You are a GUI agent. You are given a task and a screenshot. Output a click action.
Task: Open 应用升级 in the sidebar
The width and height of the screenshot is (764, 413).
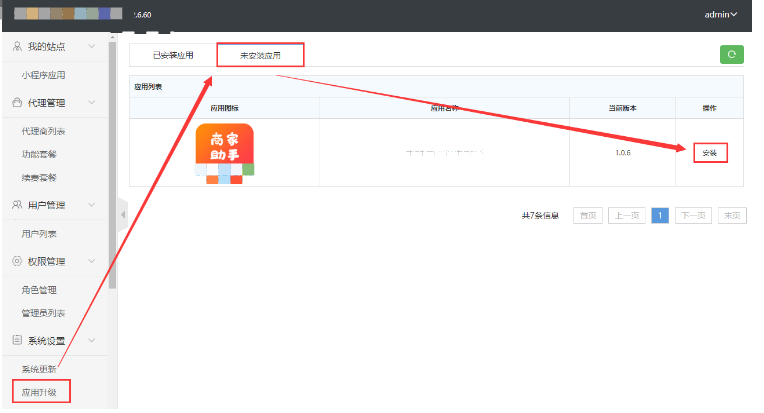(39, 392)
